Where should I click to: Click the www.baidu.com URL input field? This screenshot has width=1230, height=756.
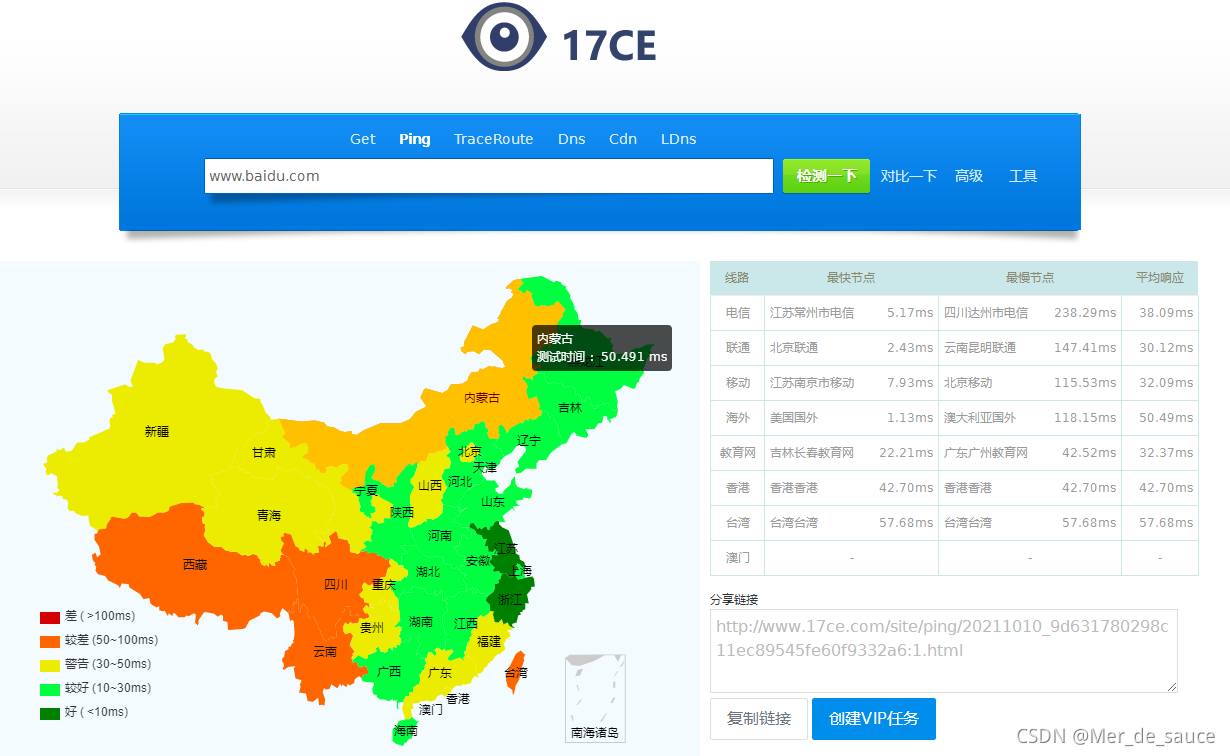tap(489, 176)
